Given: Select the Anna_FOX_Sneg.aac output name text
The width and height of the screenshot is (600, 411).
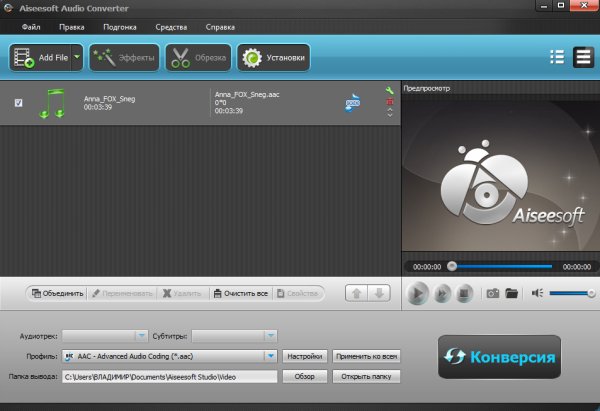Looking at the screenshot, I should pos(247,95).
